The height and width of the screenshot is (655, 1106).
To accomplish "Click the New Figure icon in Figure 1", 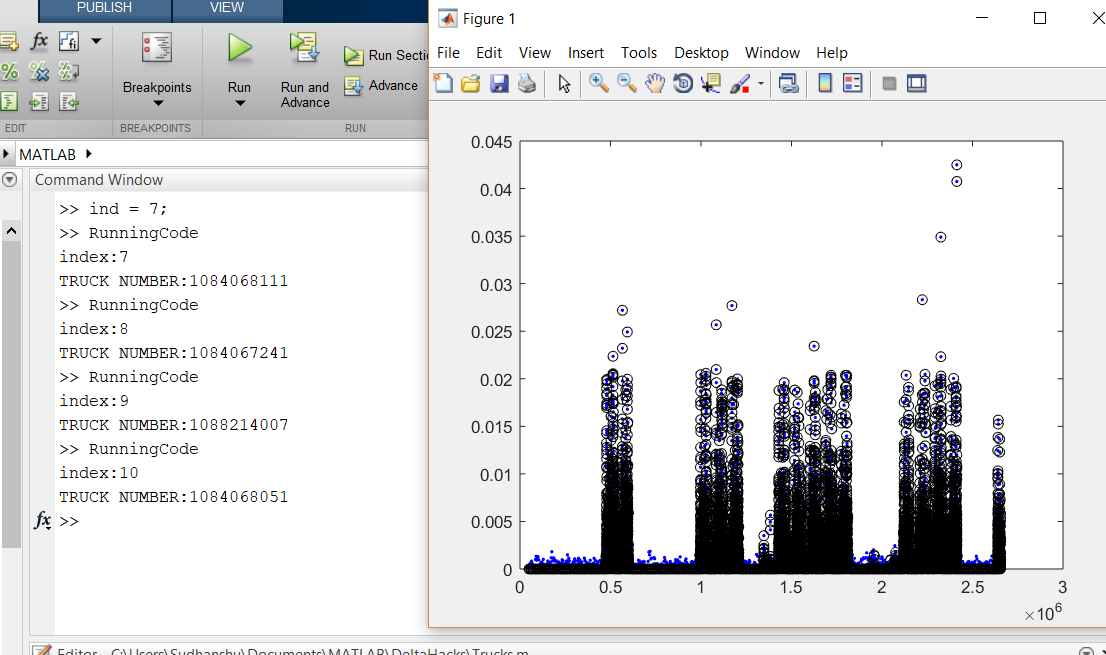I will [443, 83].
